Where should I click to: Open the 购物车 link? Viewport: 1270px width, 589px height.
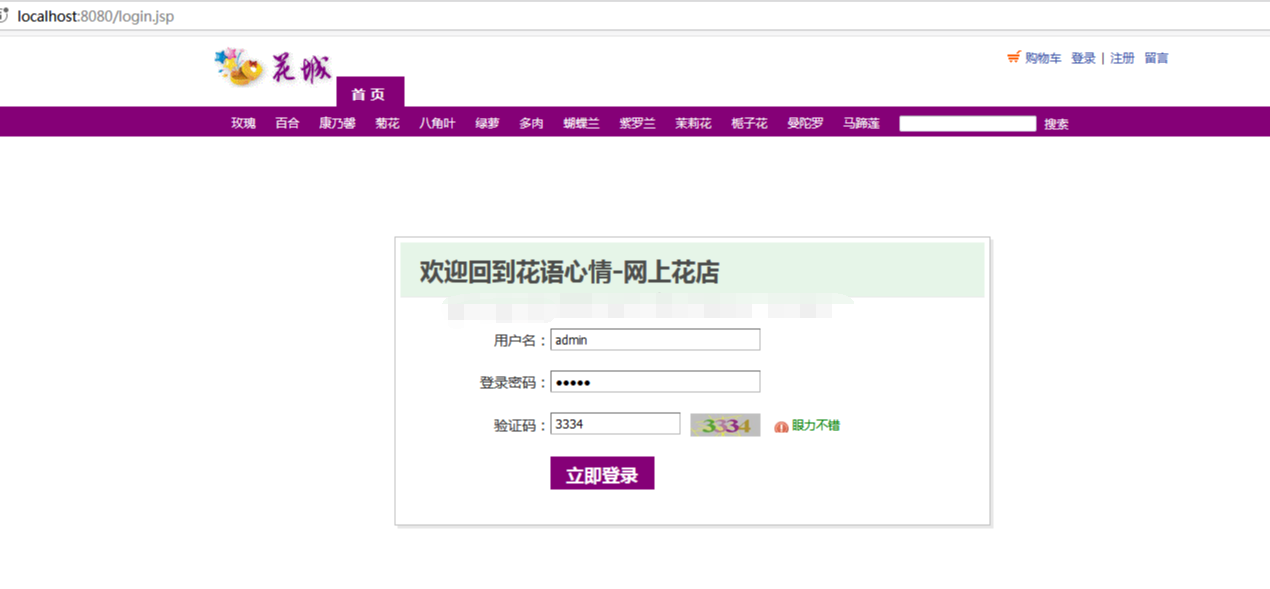click(x=1043, y=58)
